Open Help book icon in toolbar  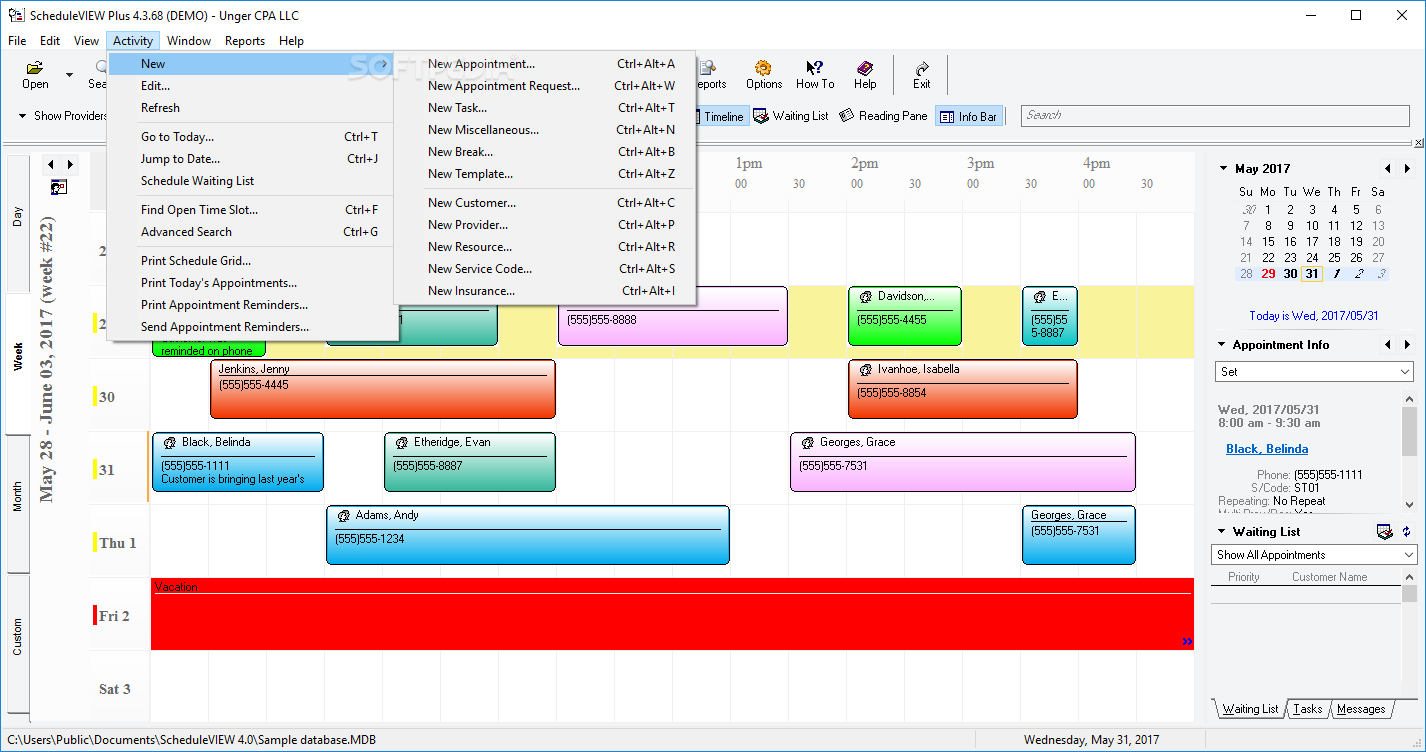click(x=865, y=68)
